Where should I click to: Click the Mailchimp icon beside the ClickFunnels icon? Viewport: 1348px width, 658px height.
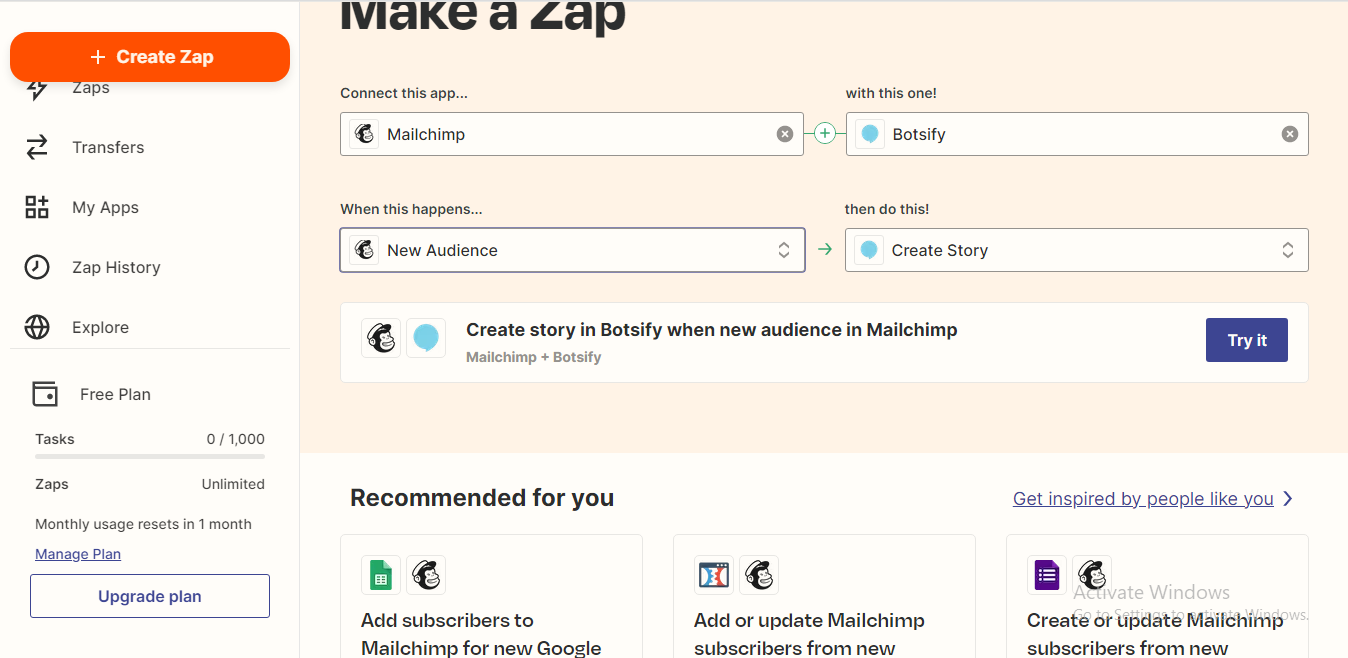tap(759, 575)
